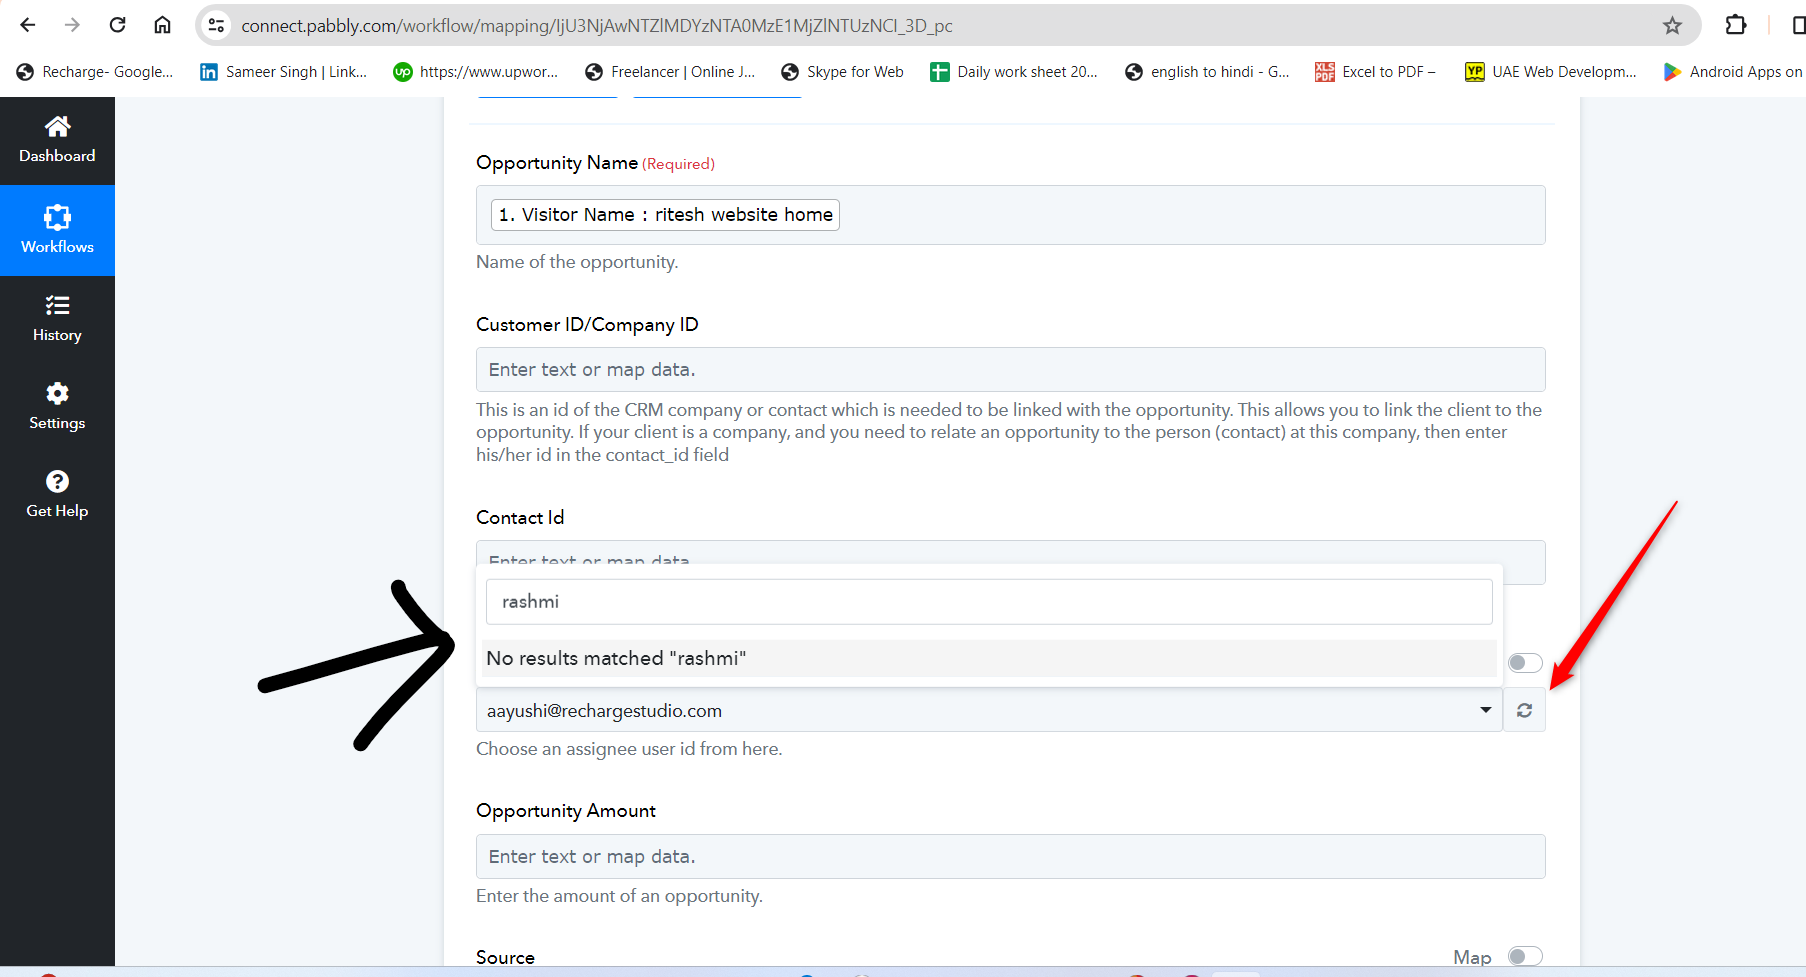The width and height of the screenshot is (1806, 977).
Task: Open the Dashboard from the sidebar
Action: pyautogui.click(x=57, y=140)
